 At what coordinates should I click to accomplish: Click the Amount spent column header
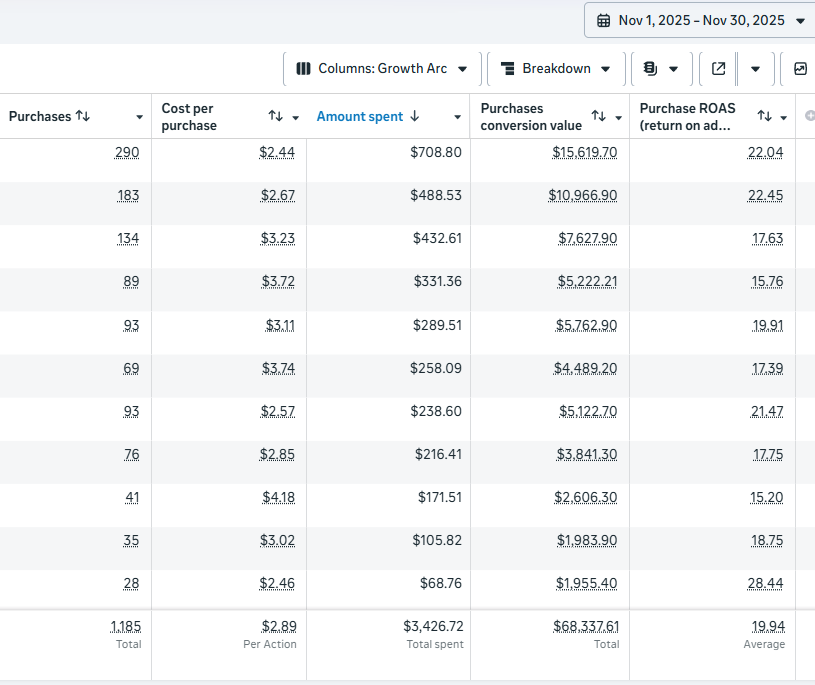point(360,117)
